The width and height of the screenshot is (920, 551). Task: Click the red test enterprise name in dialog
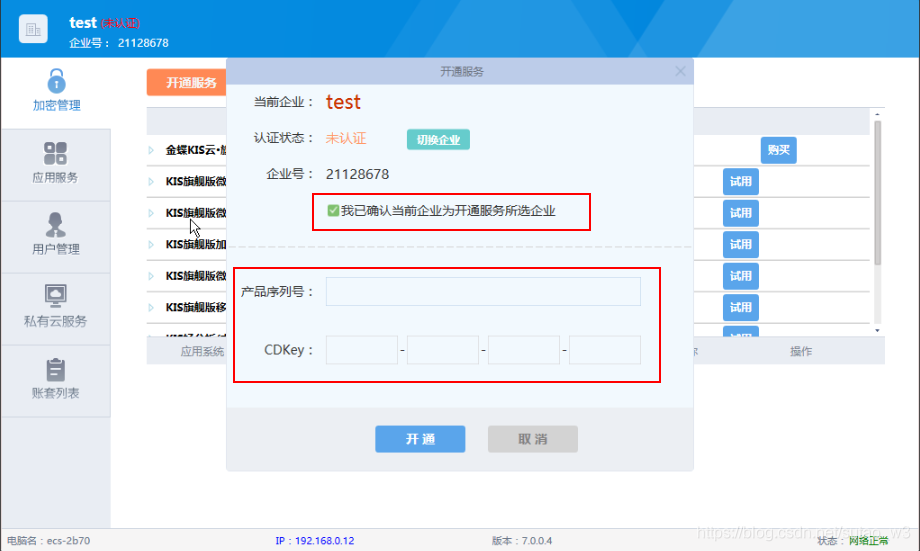(343, 102)
